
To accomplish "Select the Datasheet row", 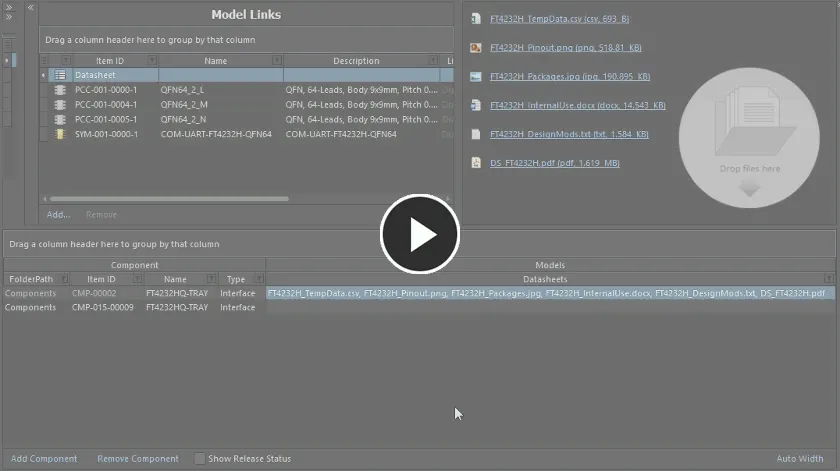I will pos(246,75).
